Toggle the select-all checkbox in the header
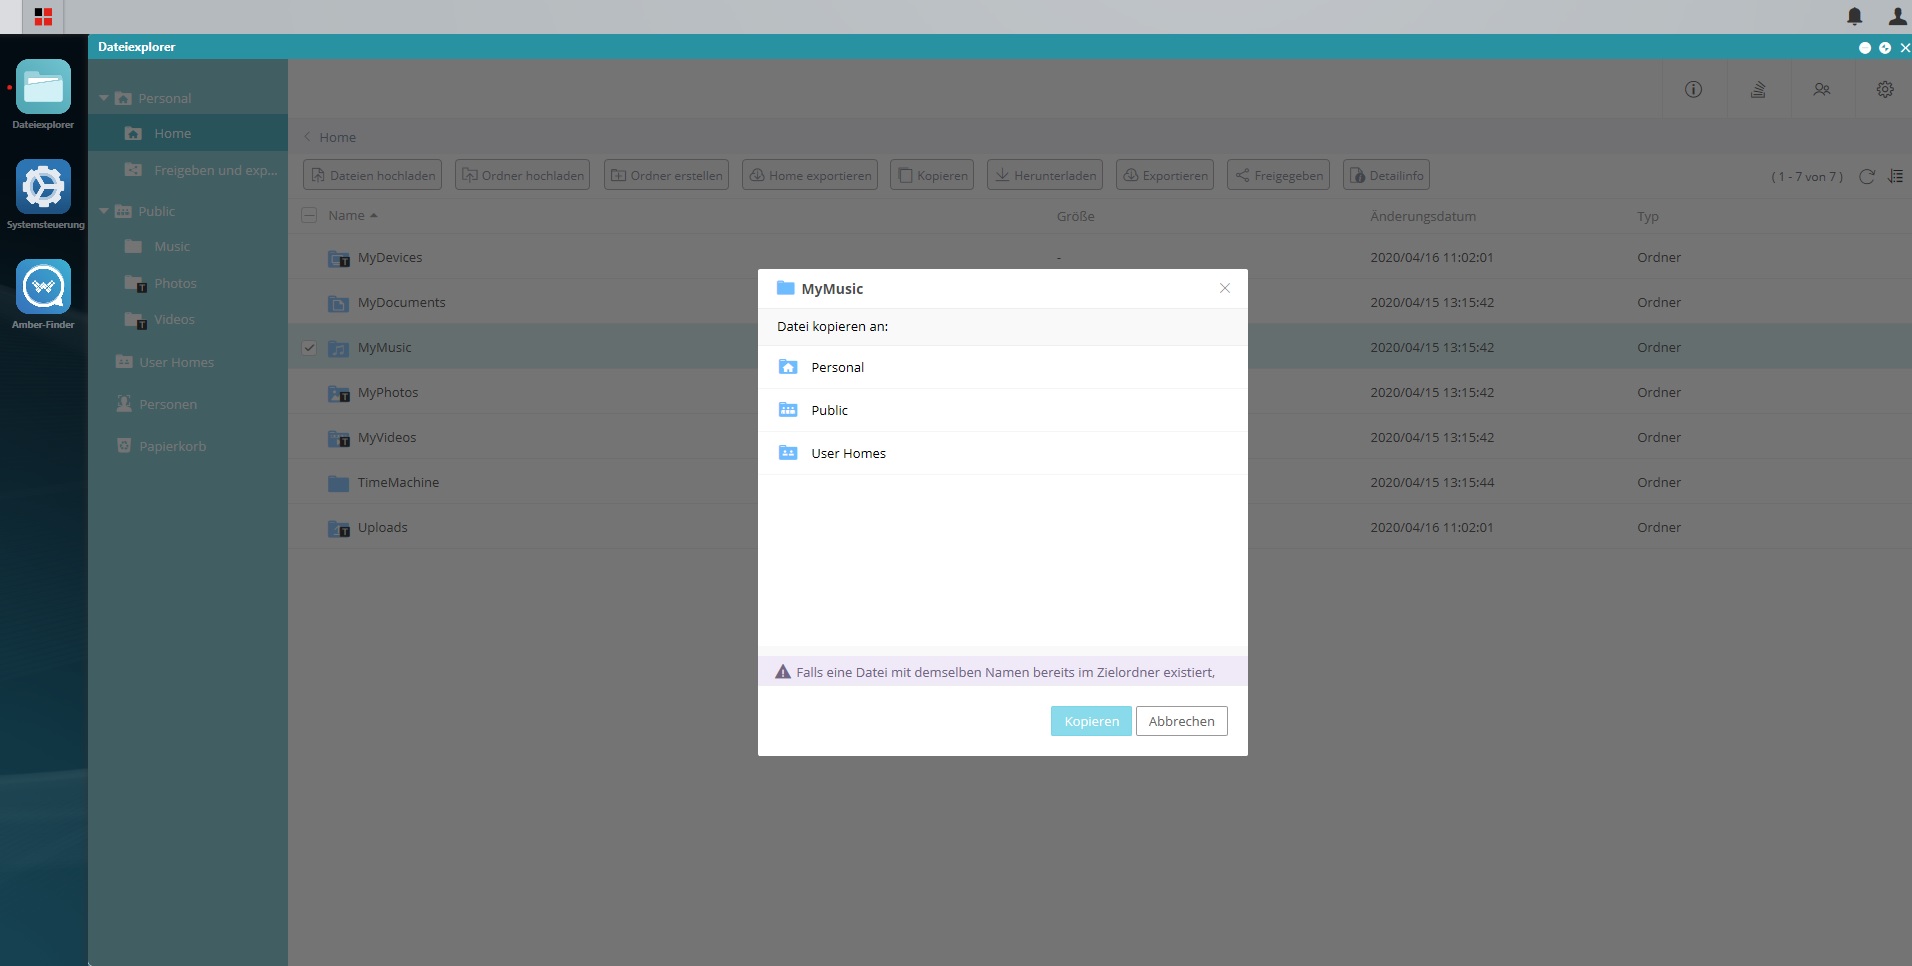The width and height of the screenshot is (1912, 966). (309, 215)
